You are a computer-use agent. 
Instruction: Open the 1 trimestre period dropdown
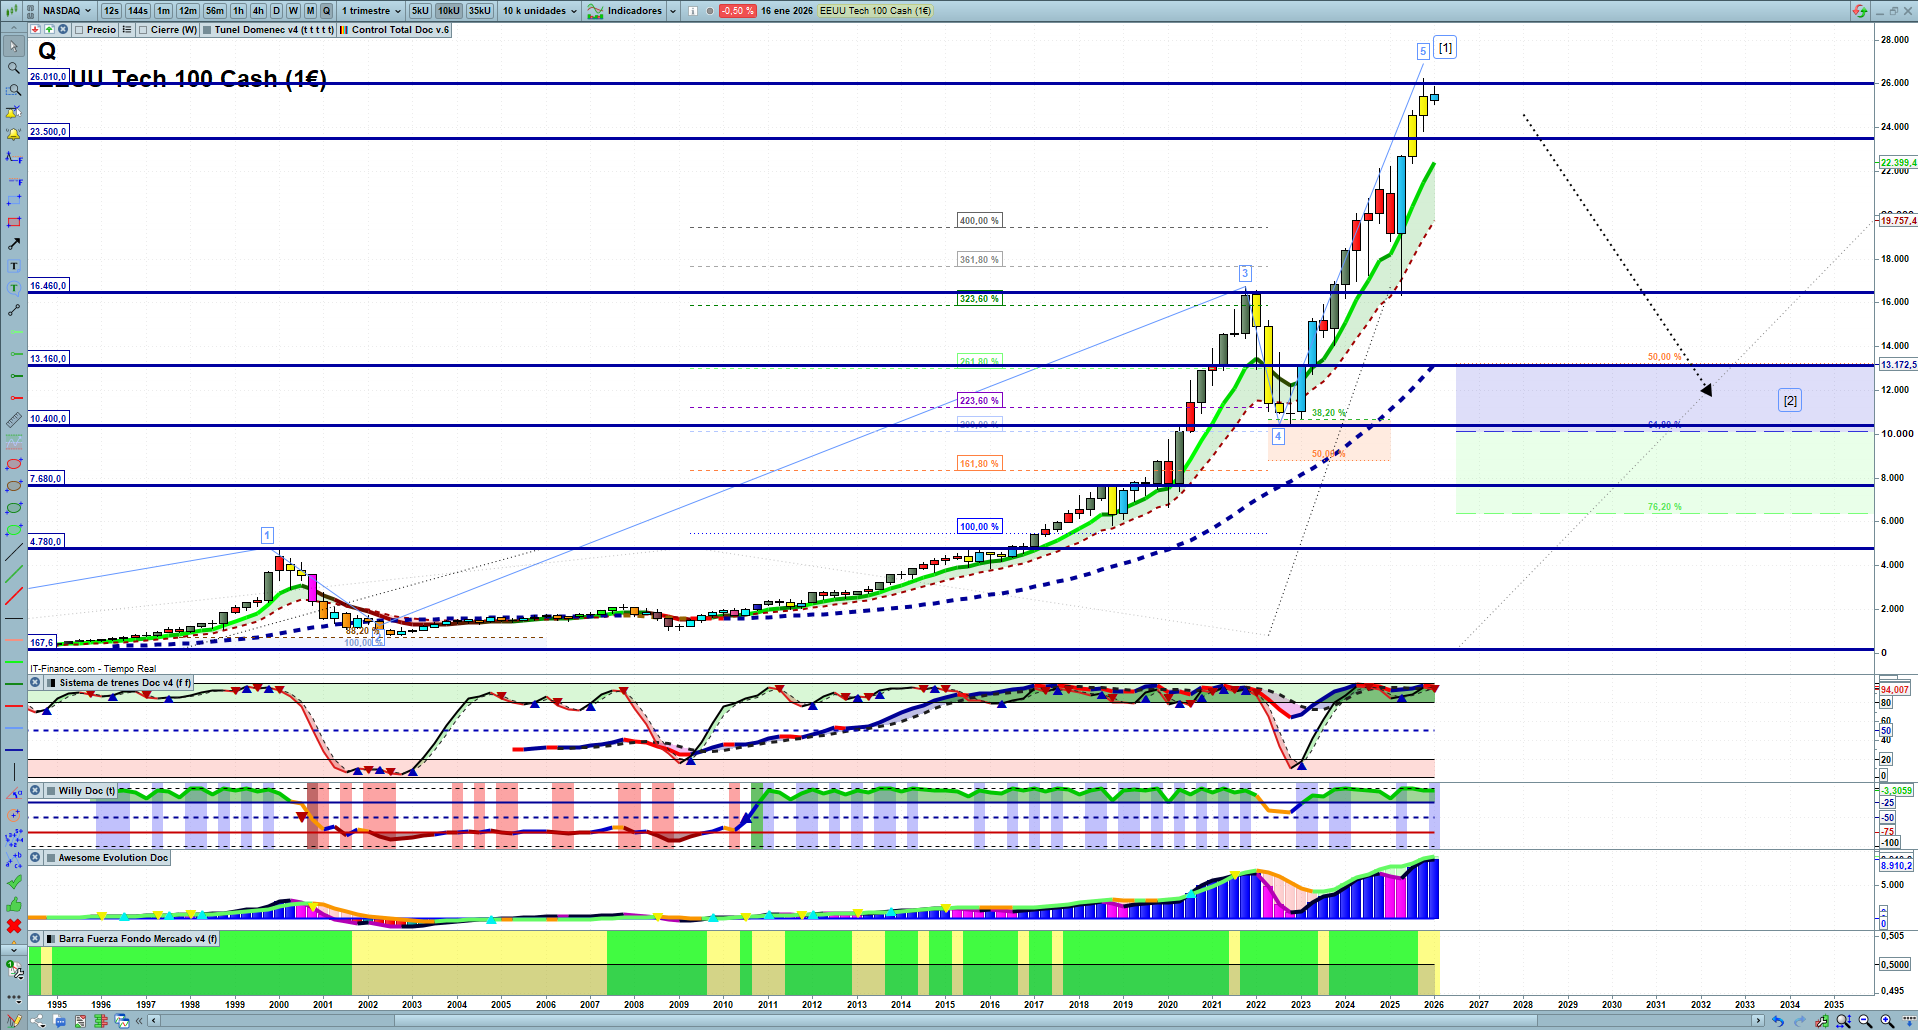coord(372,11)
